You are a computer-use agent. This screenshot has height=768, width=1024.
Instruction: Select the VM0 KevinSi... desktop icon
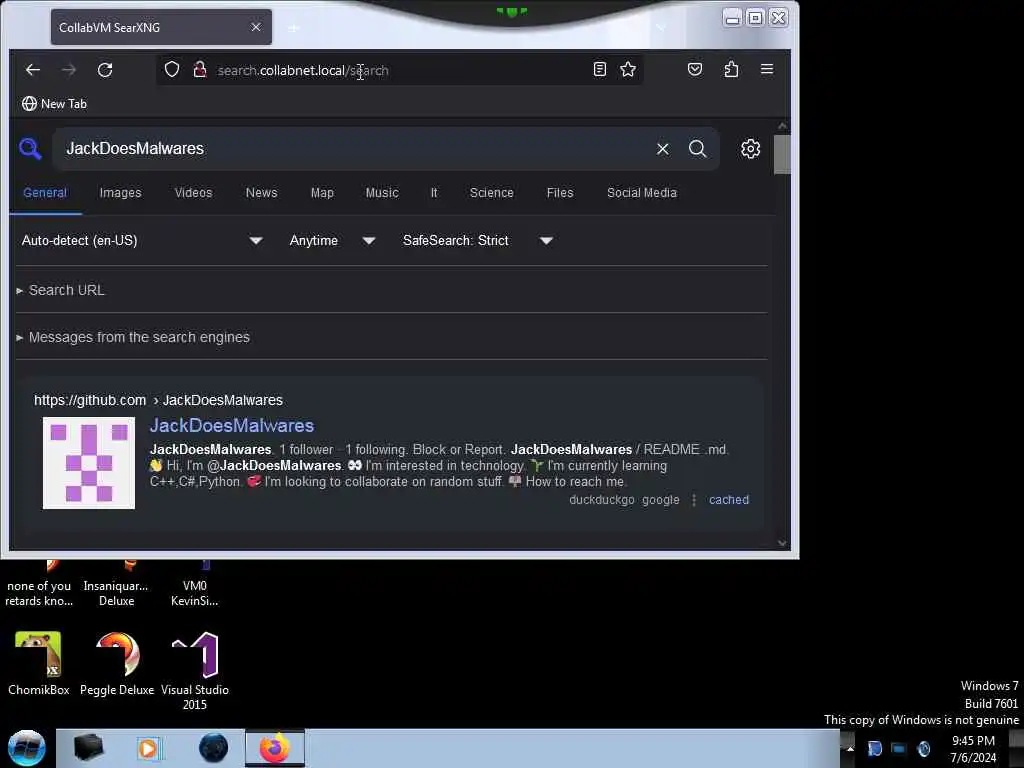(195, 585)
